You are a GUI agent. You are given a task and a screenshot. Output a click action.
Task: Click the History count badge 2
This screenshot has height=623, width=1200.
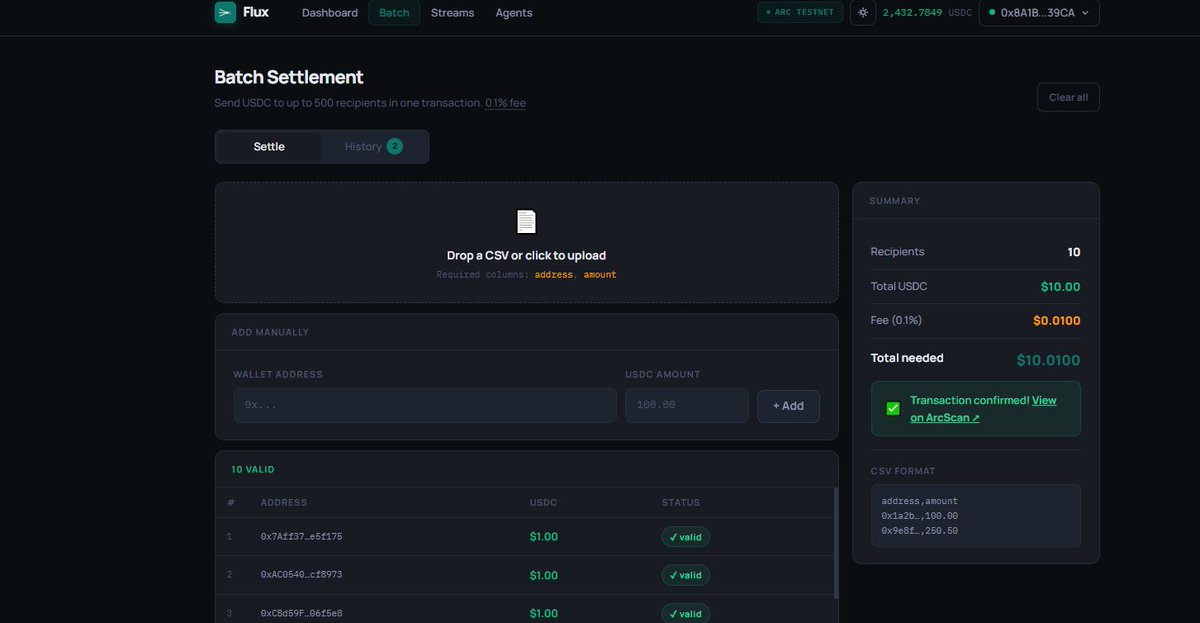(x=395, y=146)
